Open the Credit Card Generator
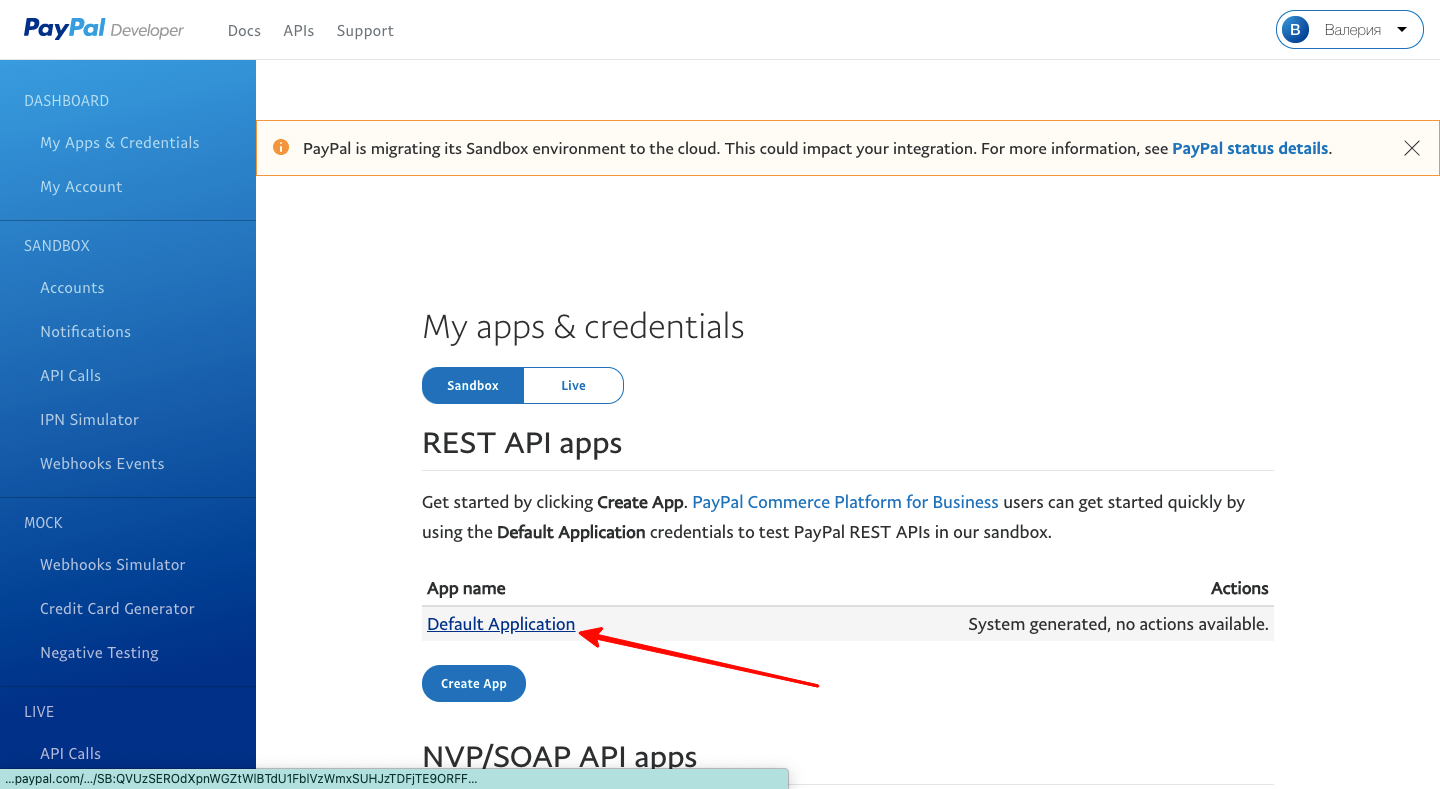 click(x=117, y=609)
